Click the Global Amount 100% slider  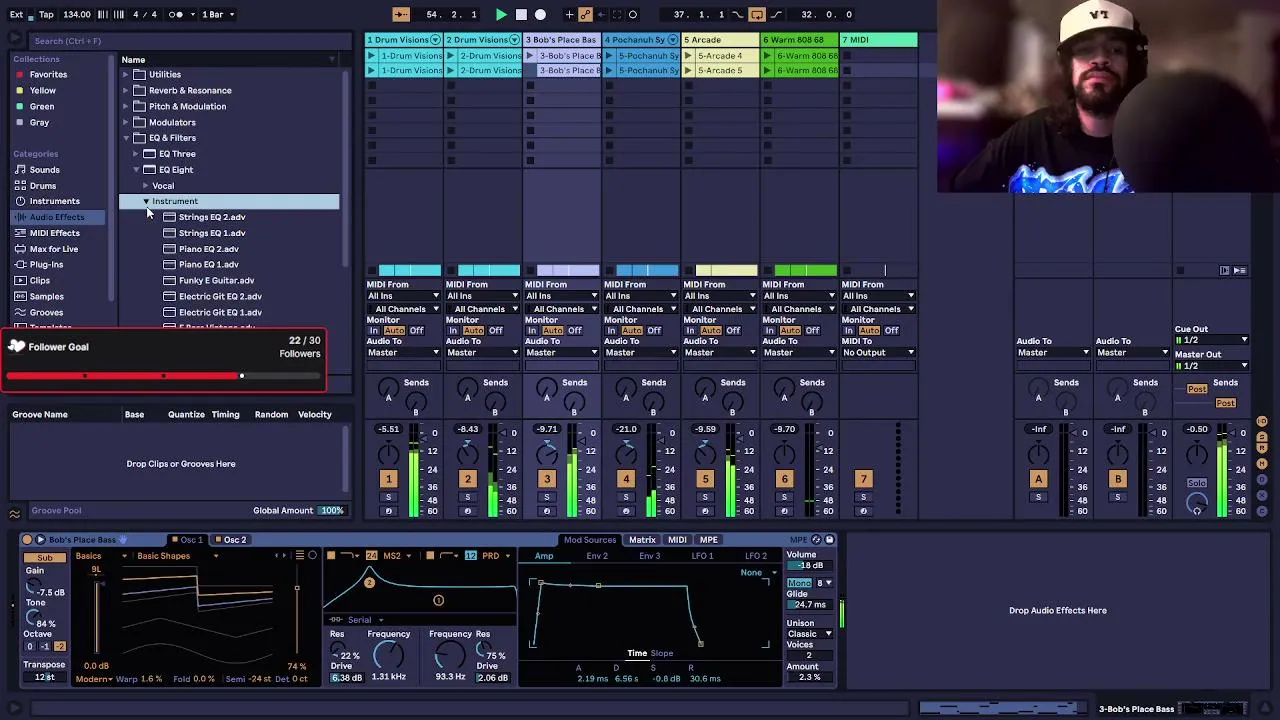pyautogui.click(x=331, y=511)
